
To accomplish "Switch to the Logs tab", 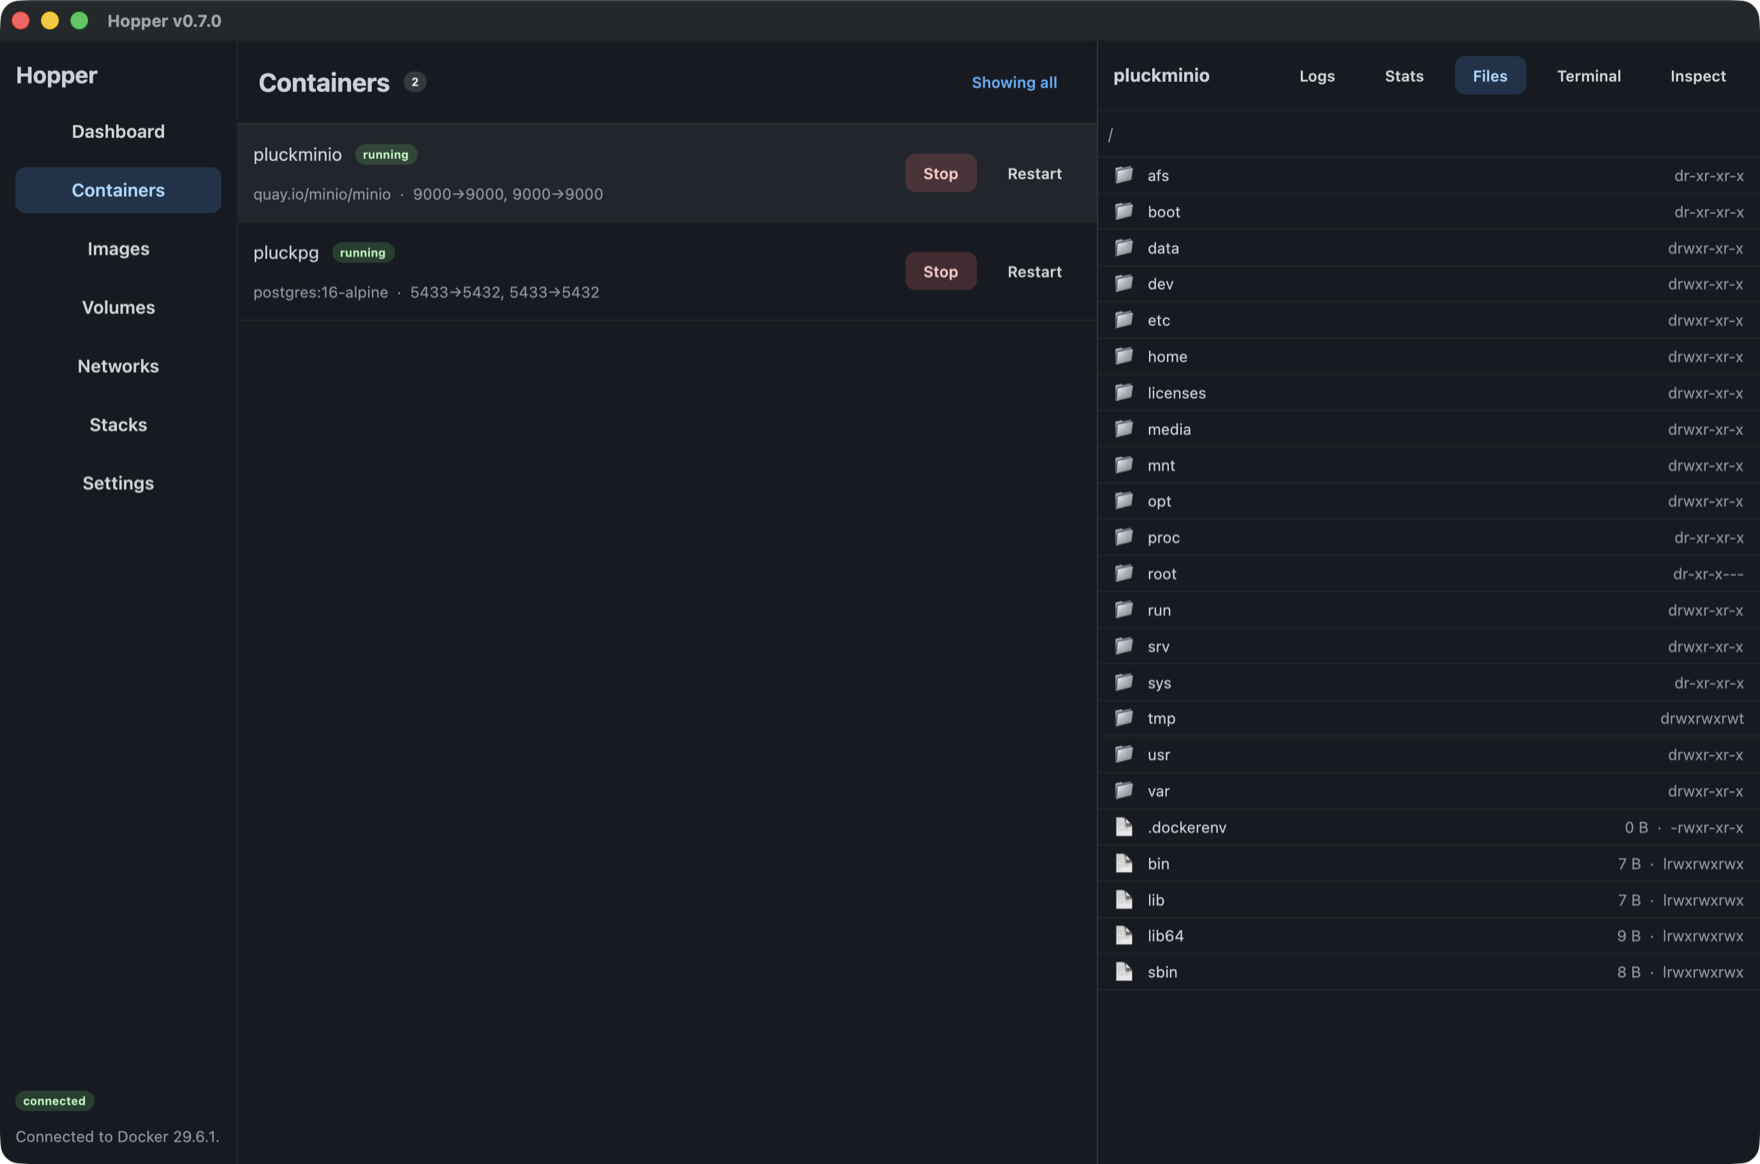I will pos(1317,76).
